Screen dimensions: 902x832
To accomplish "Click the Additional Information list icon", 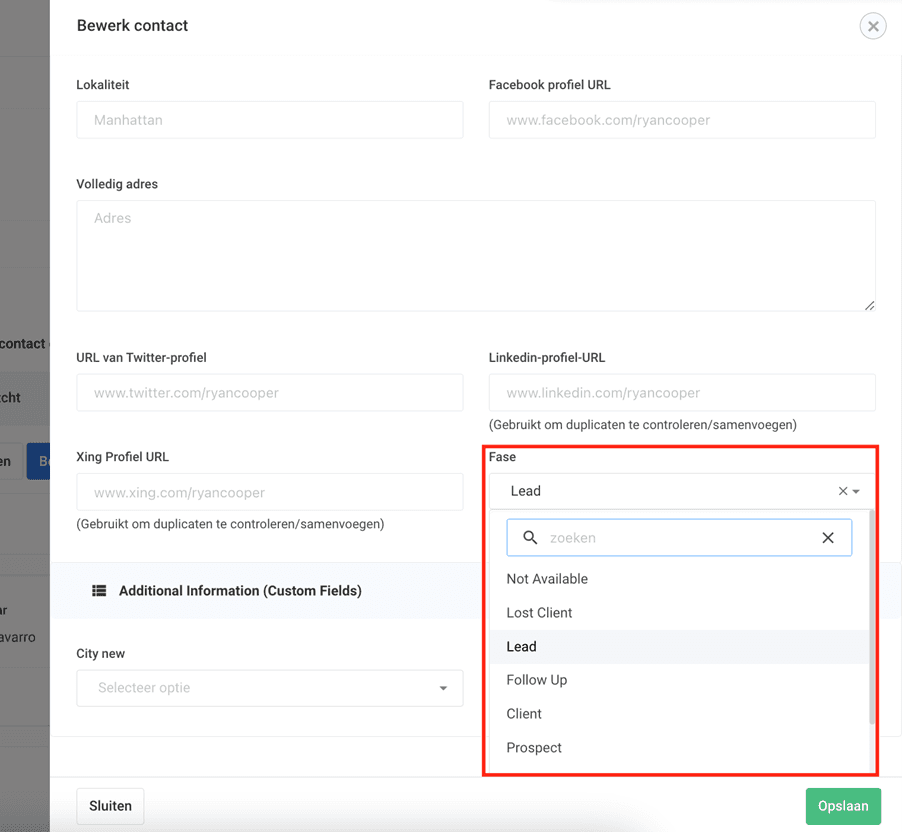I will (x=99, y=591).
